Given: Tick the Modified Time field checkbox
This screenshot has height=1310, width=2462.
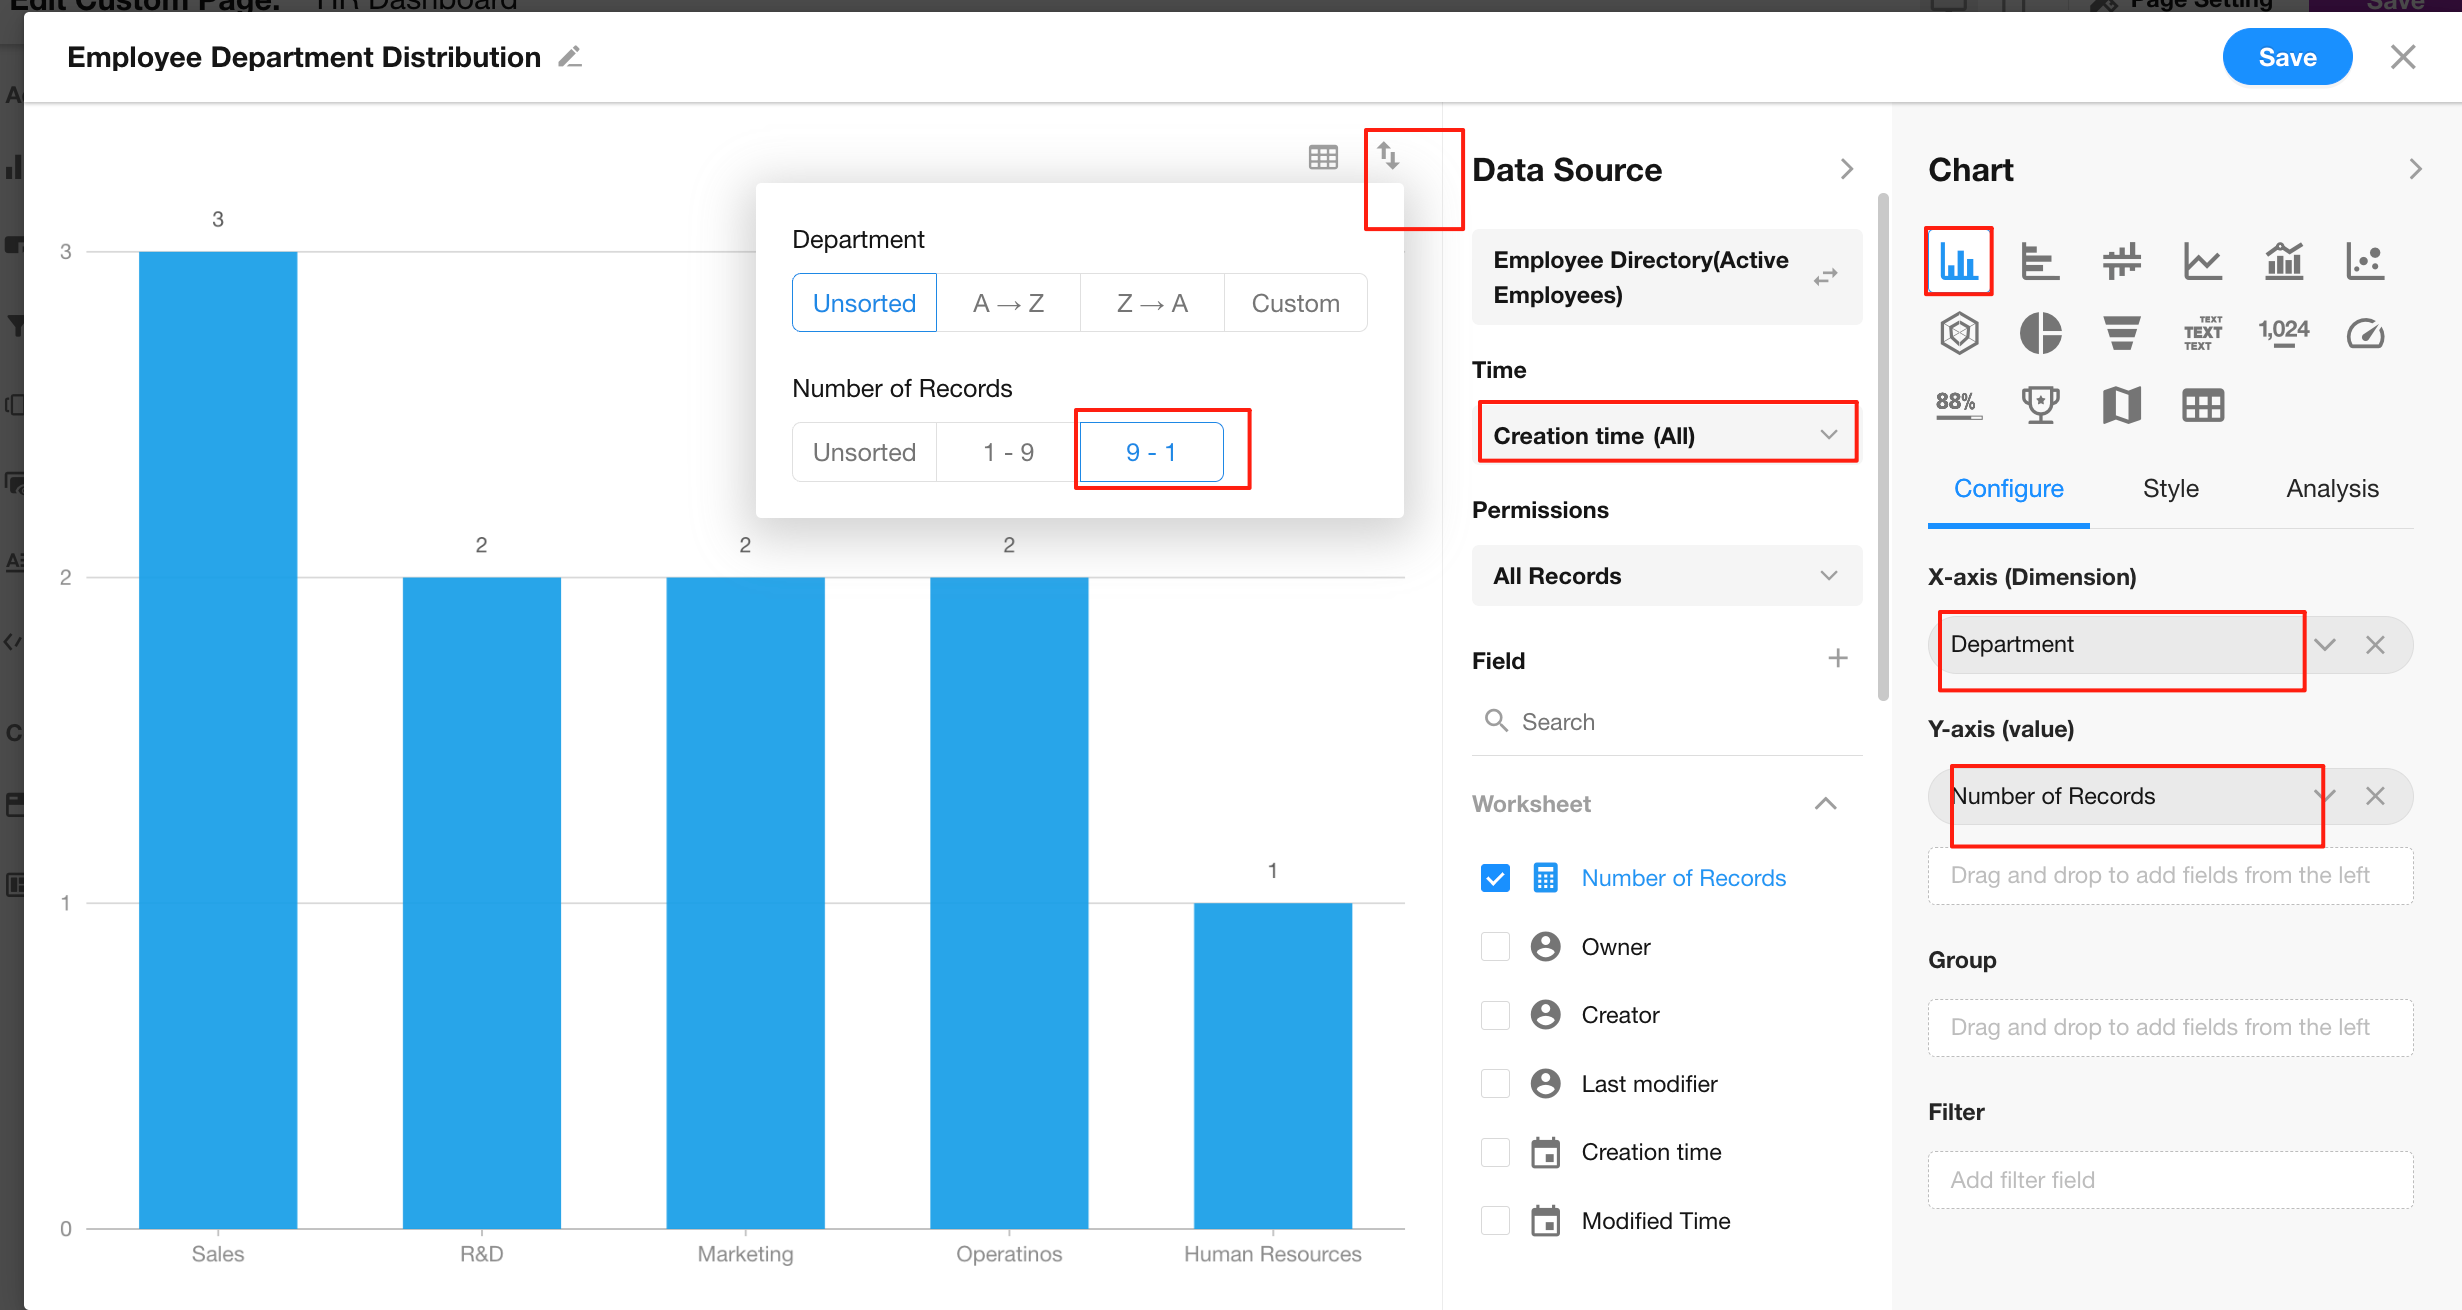Looking at the screenshot, I should pyautogui.click(x=1495, y=1220).
